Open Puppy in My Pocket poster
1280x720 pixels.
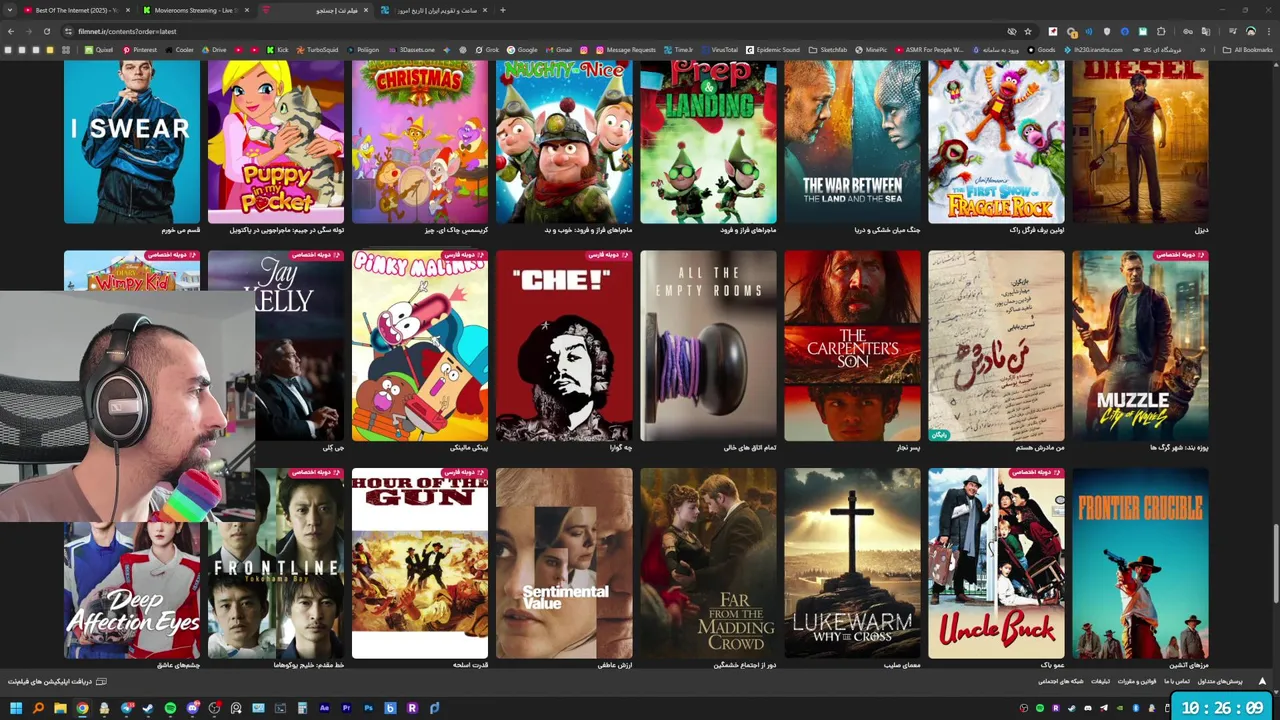(276, 142)
